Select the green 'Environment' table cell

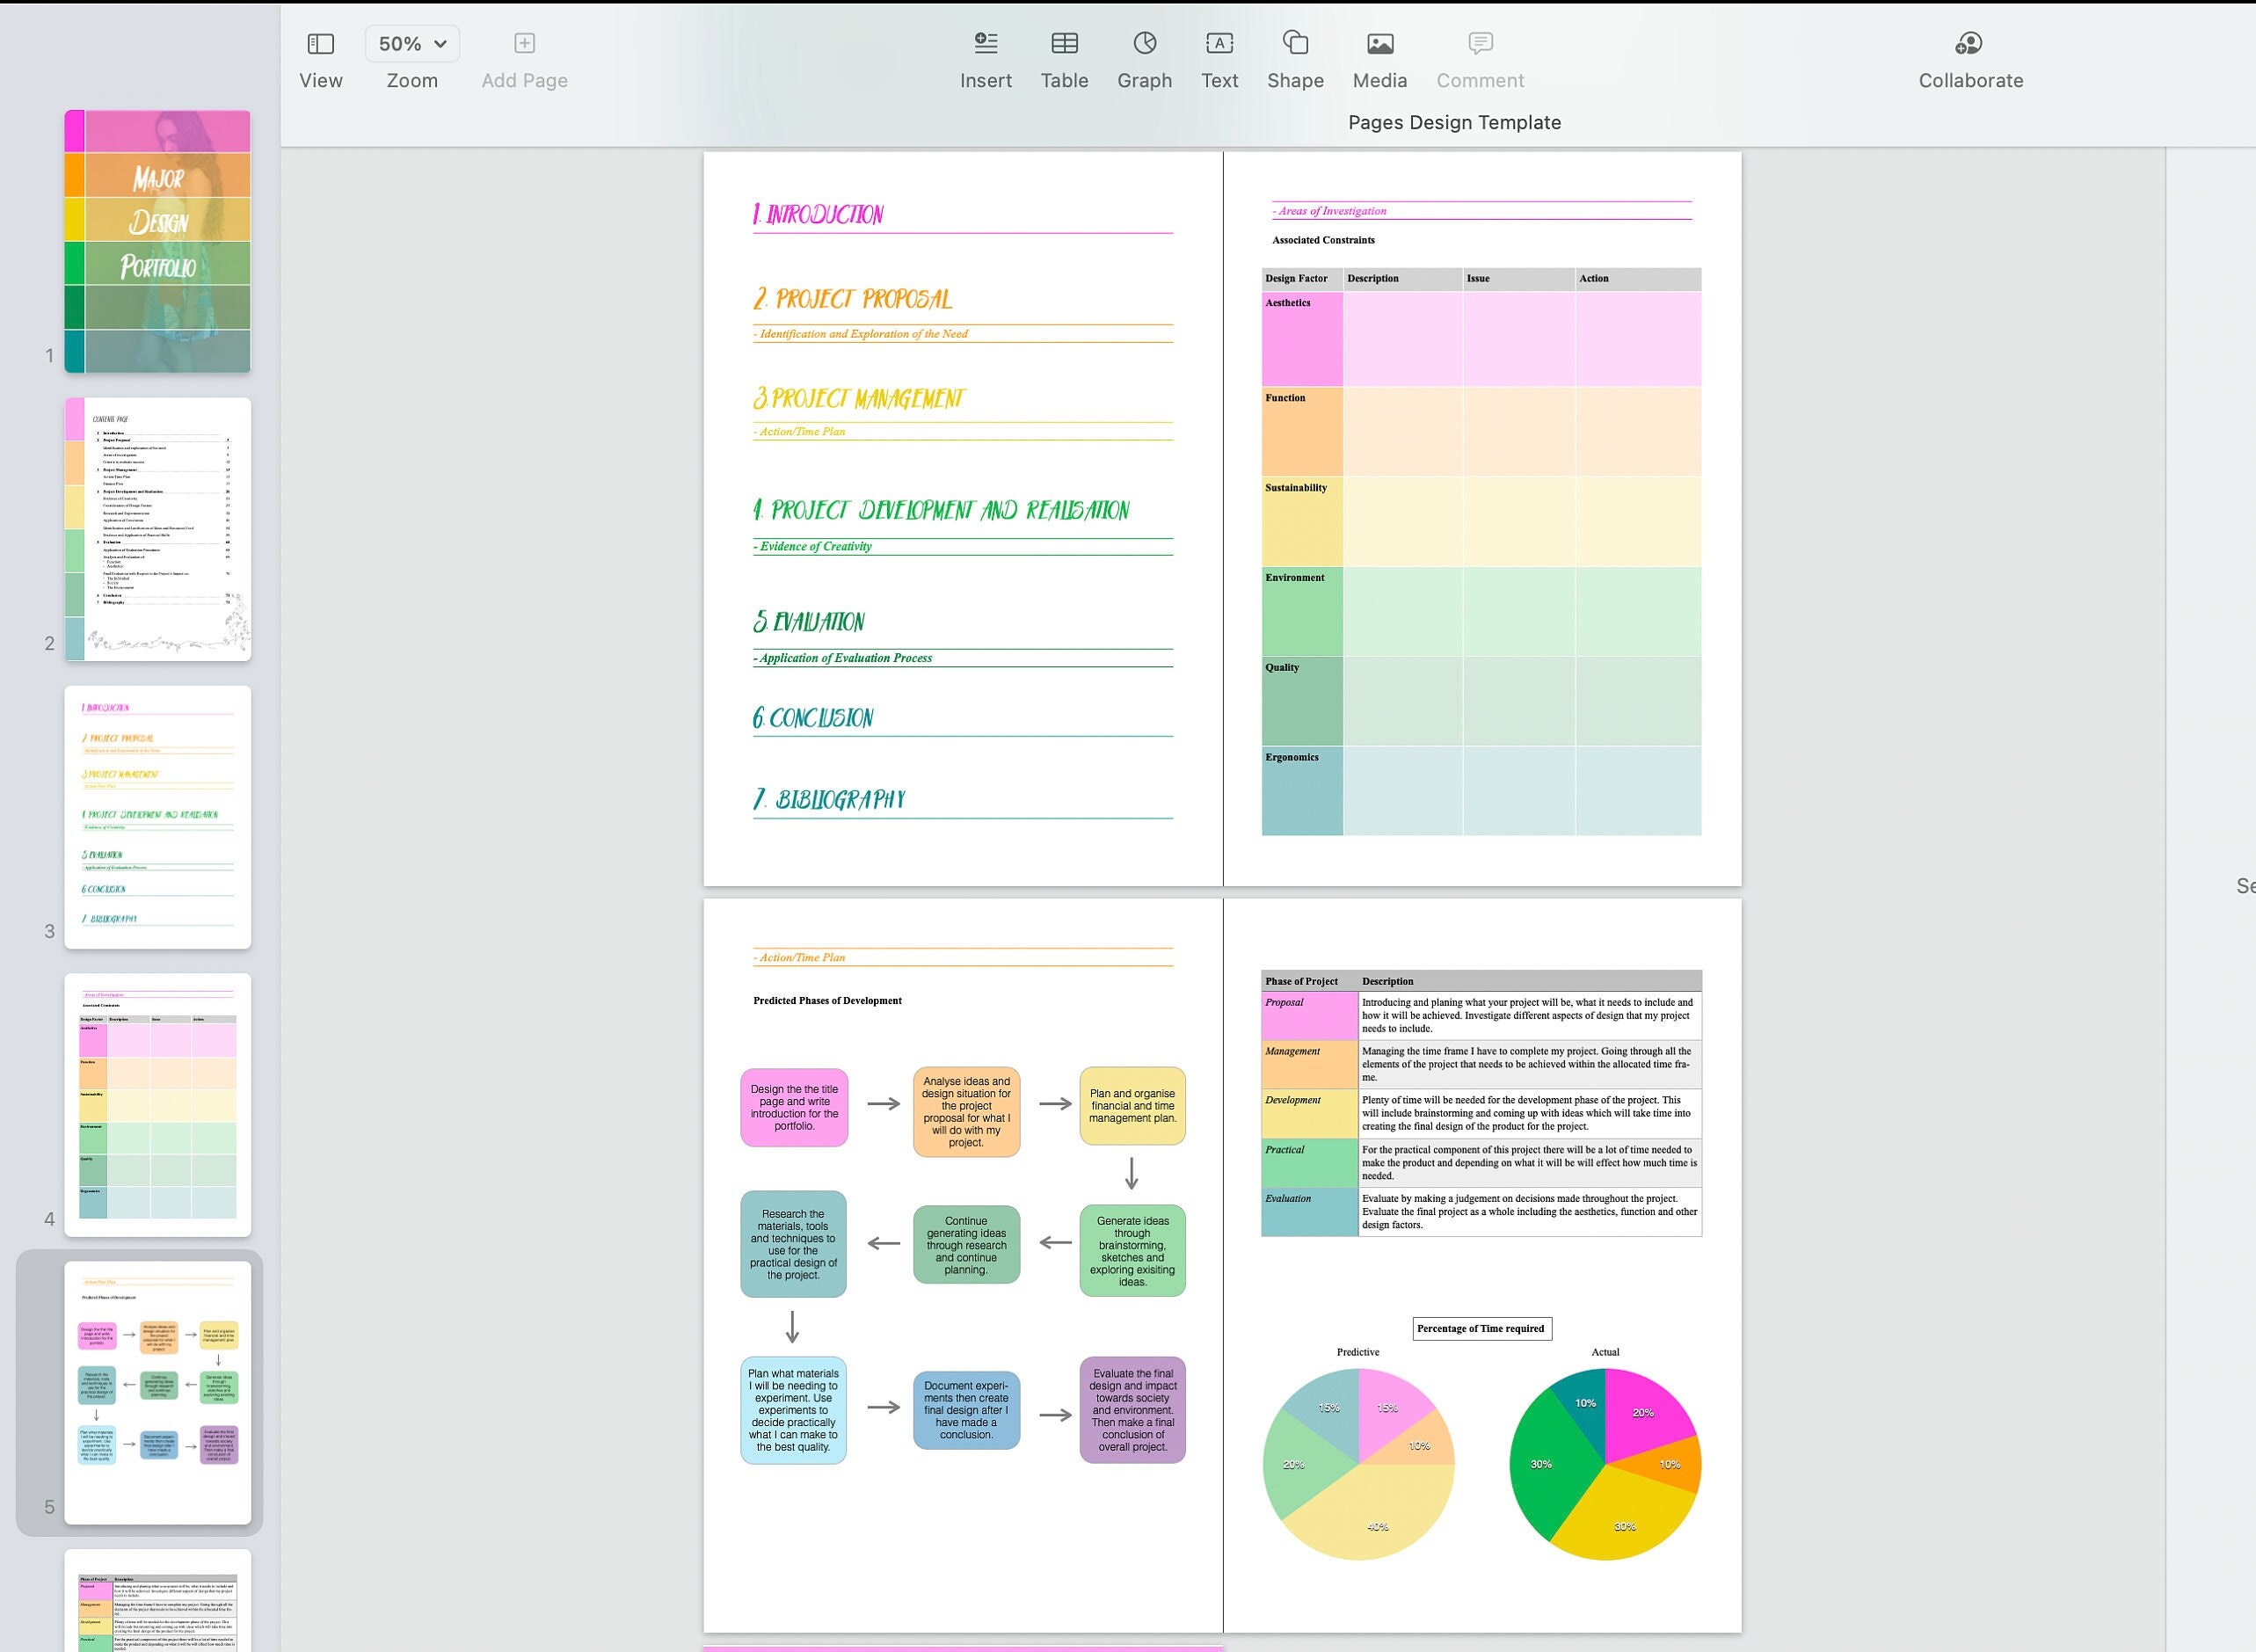[x=1302, y=611]
